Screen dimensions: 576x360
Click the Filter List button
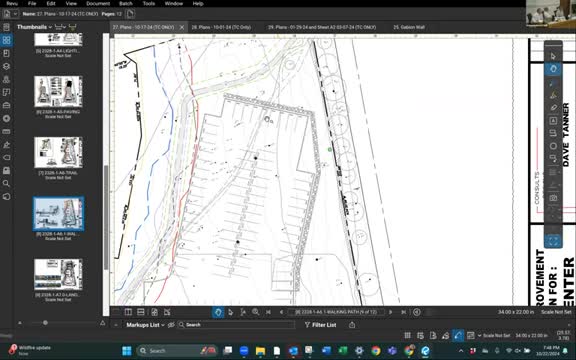click(x=320, y=325)
